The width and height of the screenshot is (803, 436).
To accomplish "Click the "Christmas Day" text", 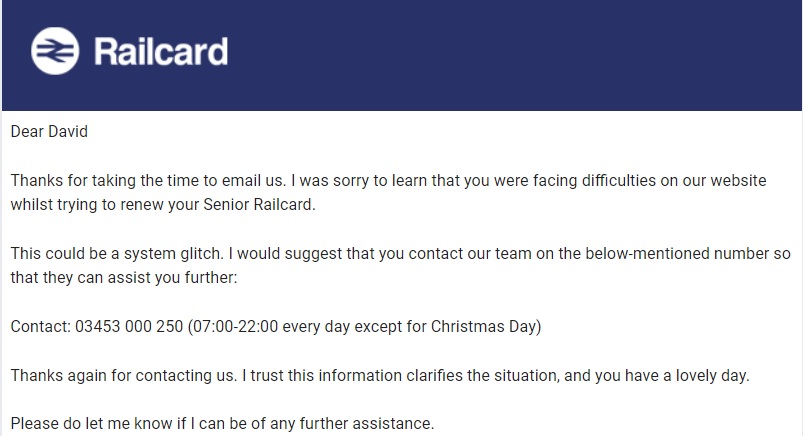I will (489, 326).
